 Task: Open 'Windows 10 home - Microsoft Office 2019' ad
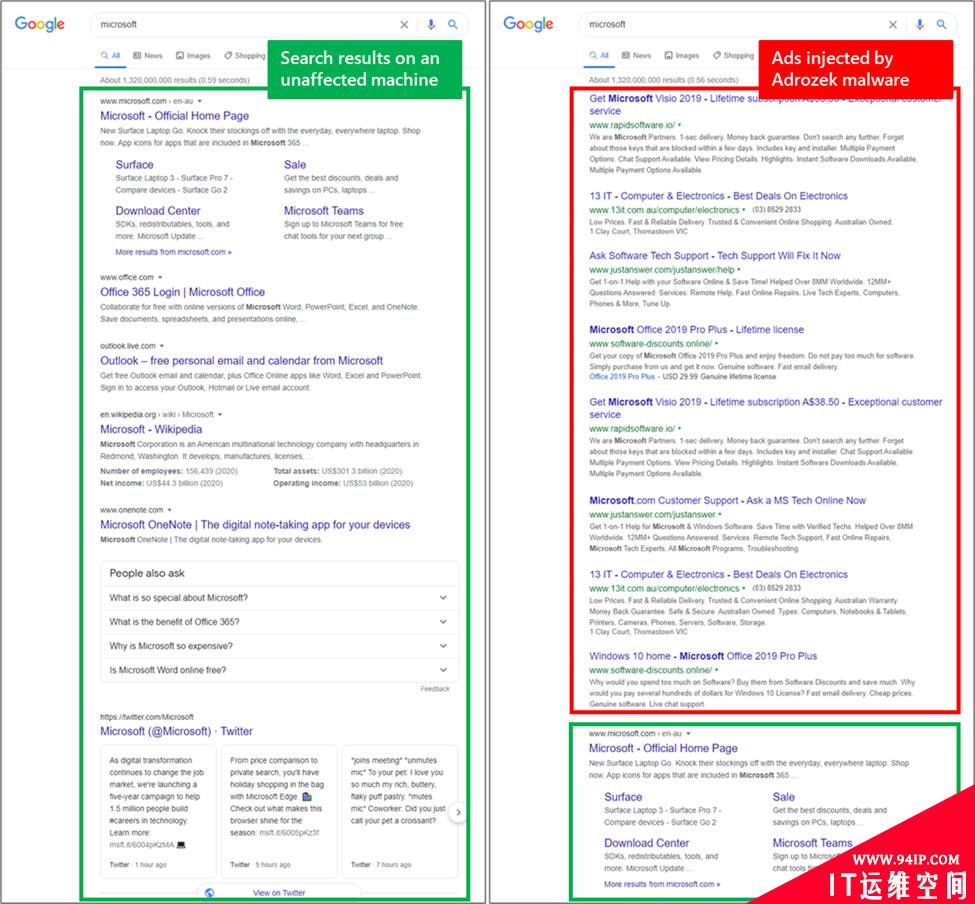pyautogui.click(x=703, y=656)
